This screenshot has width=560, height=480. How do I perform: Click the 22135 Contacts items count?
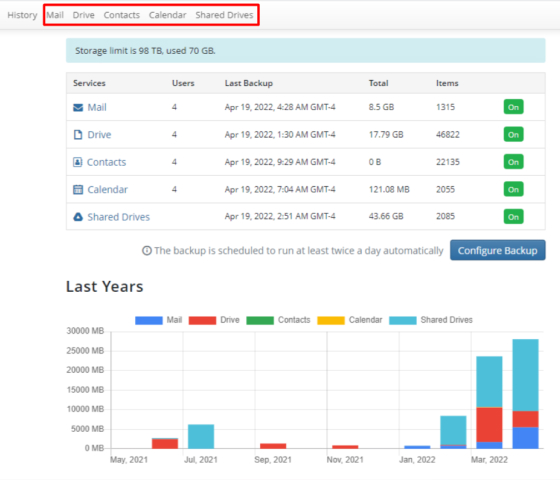click(448, 162)
